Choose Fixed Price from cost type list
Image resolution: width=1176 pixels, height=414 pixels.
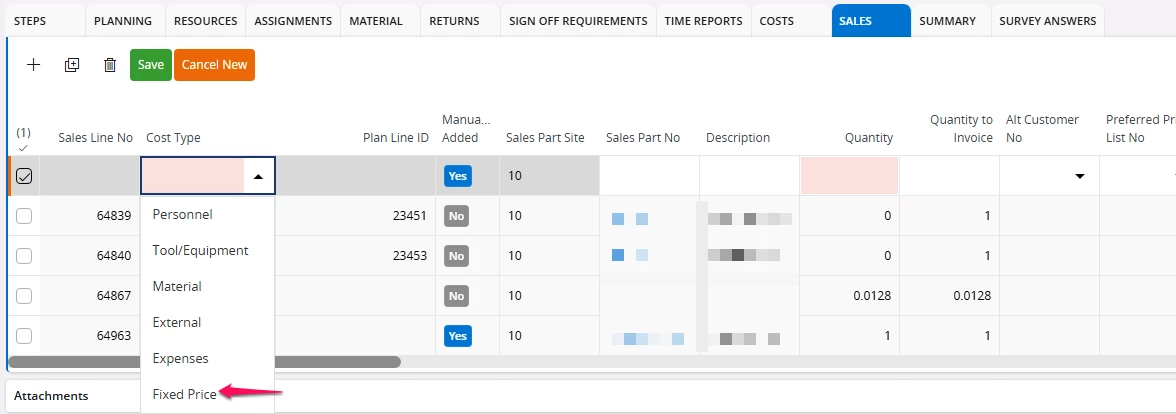[184, 394]
